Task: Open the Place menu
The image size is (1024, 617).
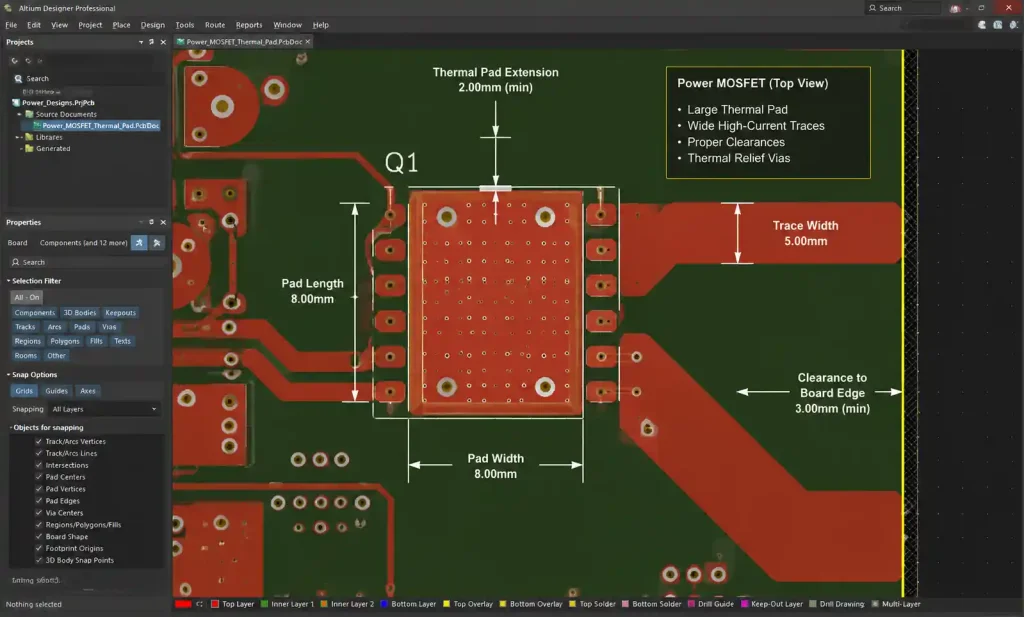Action: tap(121, 25)
